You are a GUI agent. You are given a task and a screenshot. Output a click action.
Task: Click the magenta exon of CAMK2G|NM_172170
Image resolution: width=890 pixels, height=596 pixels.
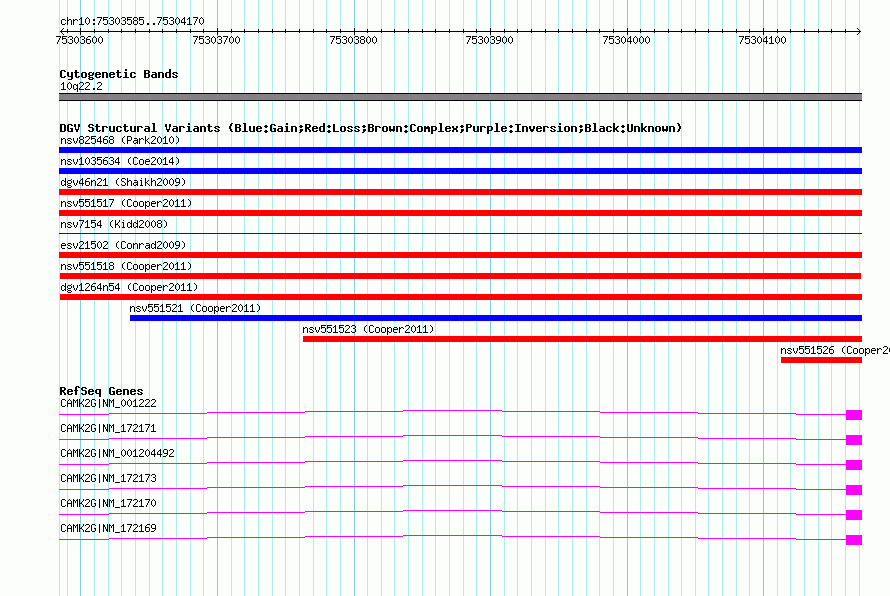pos(854,515)
